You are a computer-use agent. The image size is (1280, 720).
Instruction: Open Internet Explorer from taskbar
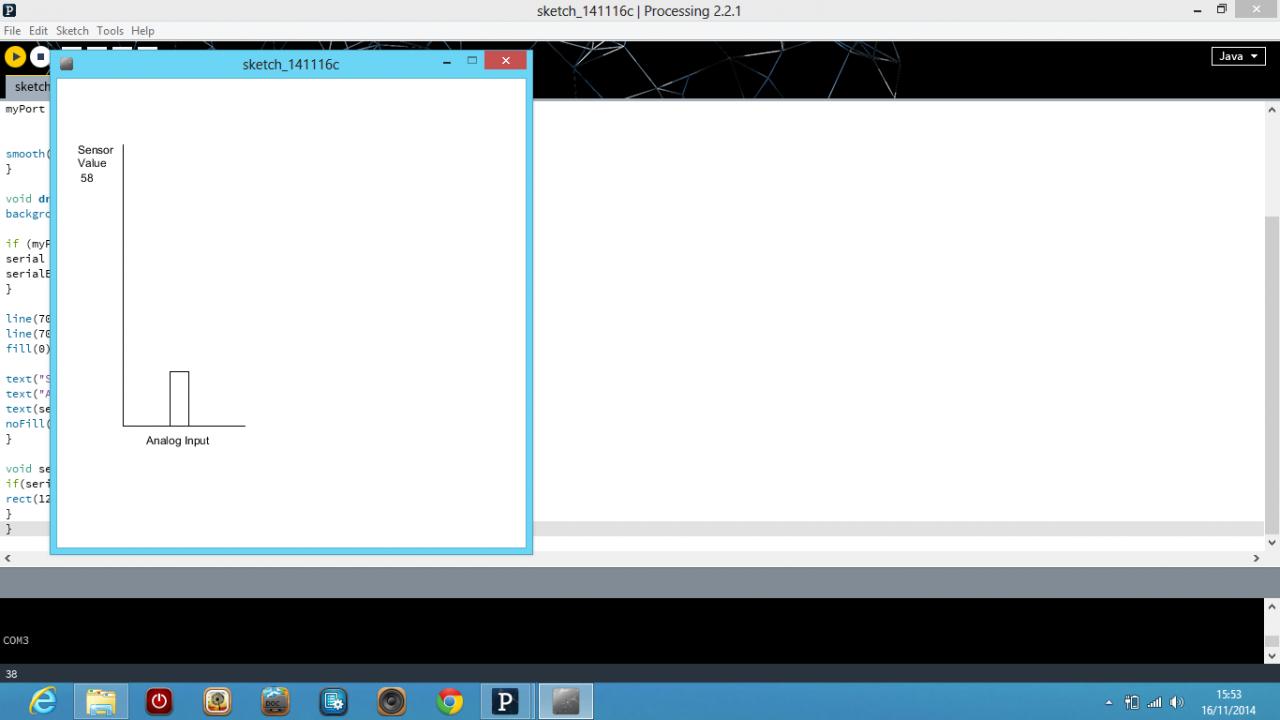(x=43, y=702)
